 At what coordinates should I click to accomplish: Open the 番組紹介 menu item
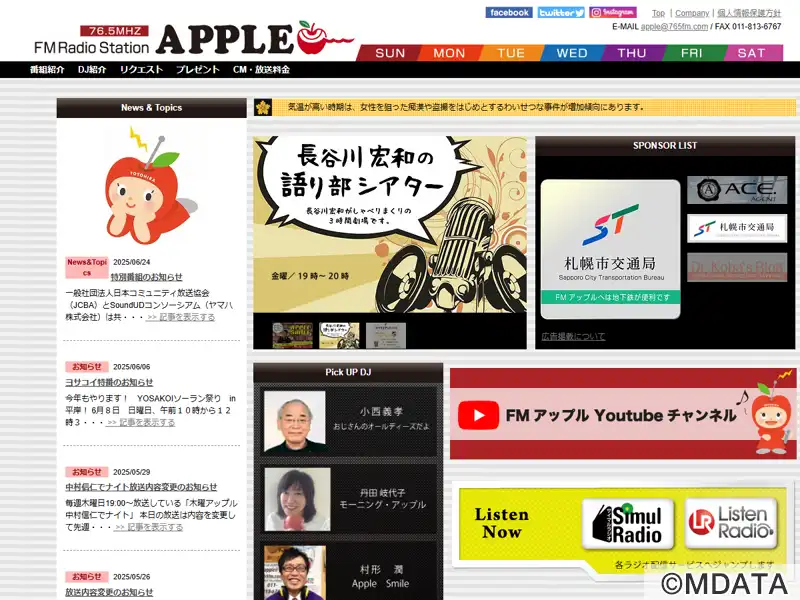click(47, 69)
